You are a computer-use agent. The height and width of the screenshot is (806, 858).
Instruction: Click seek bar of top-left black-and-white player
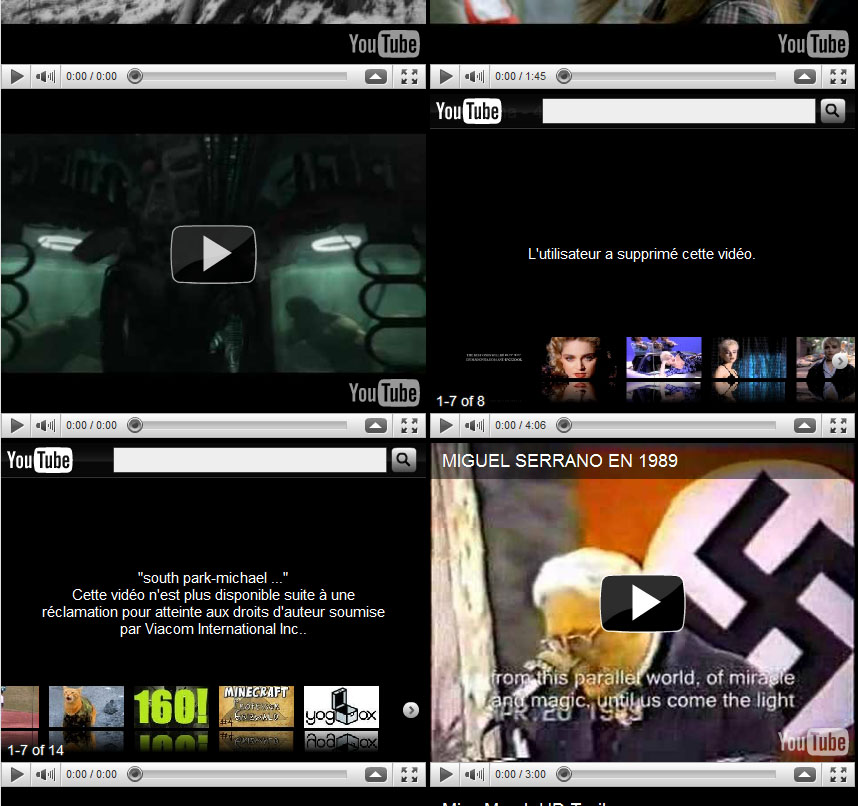(x=241, y=76)
